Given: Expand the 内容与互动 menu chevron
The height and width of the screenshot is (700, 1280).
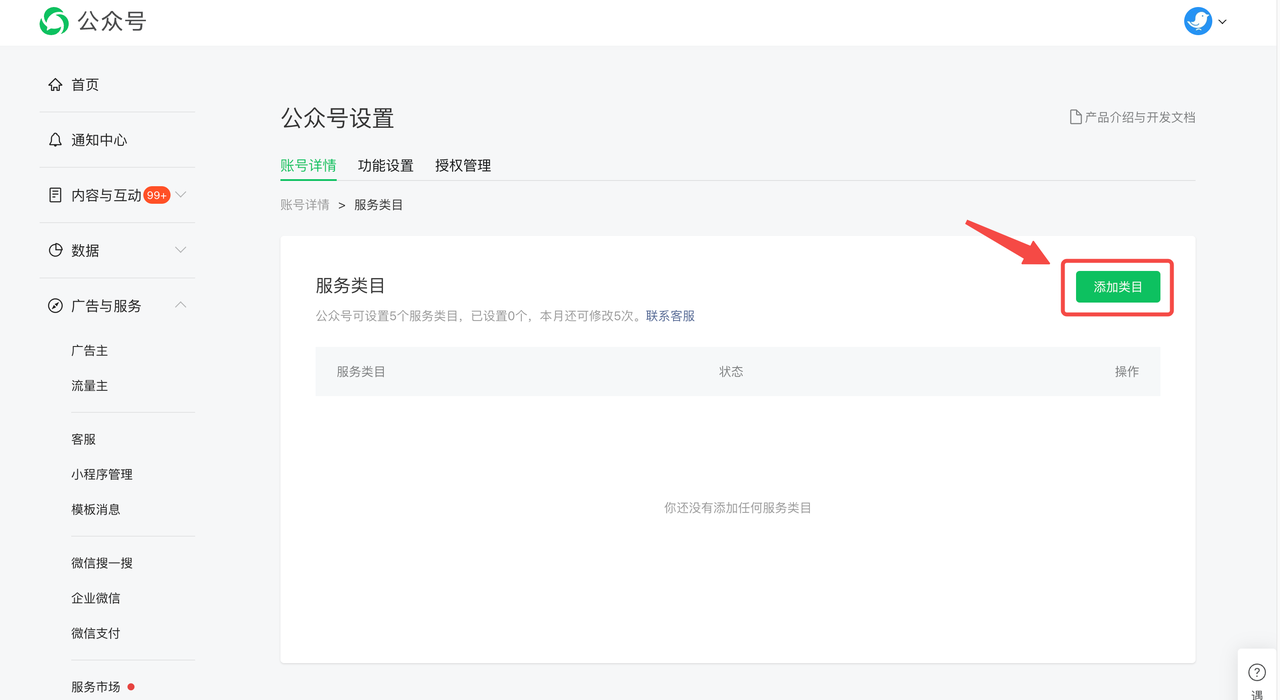Looking at the screenshot, I should 181,195.
